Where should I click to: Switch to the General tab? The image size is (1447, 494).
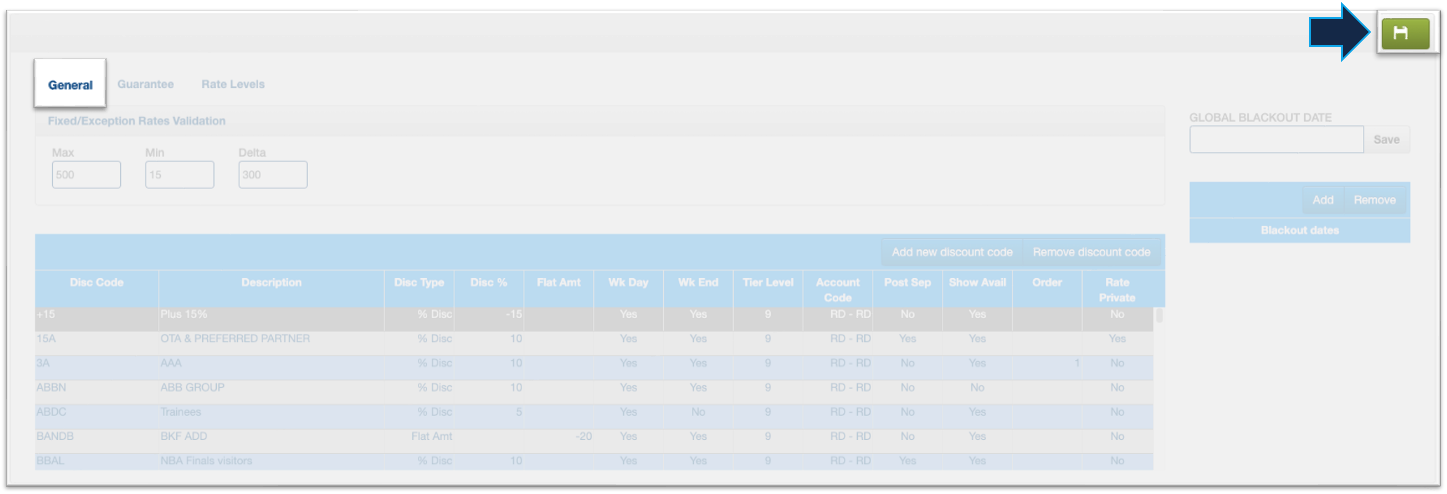(70, 85)
